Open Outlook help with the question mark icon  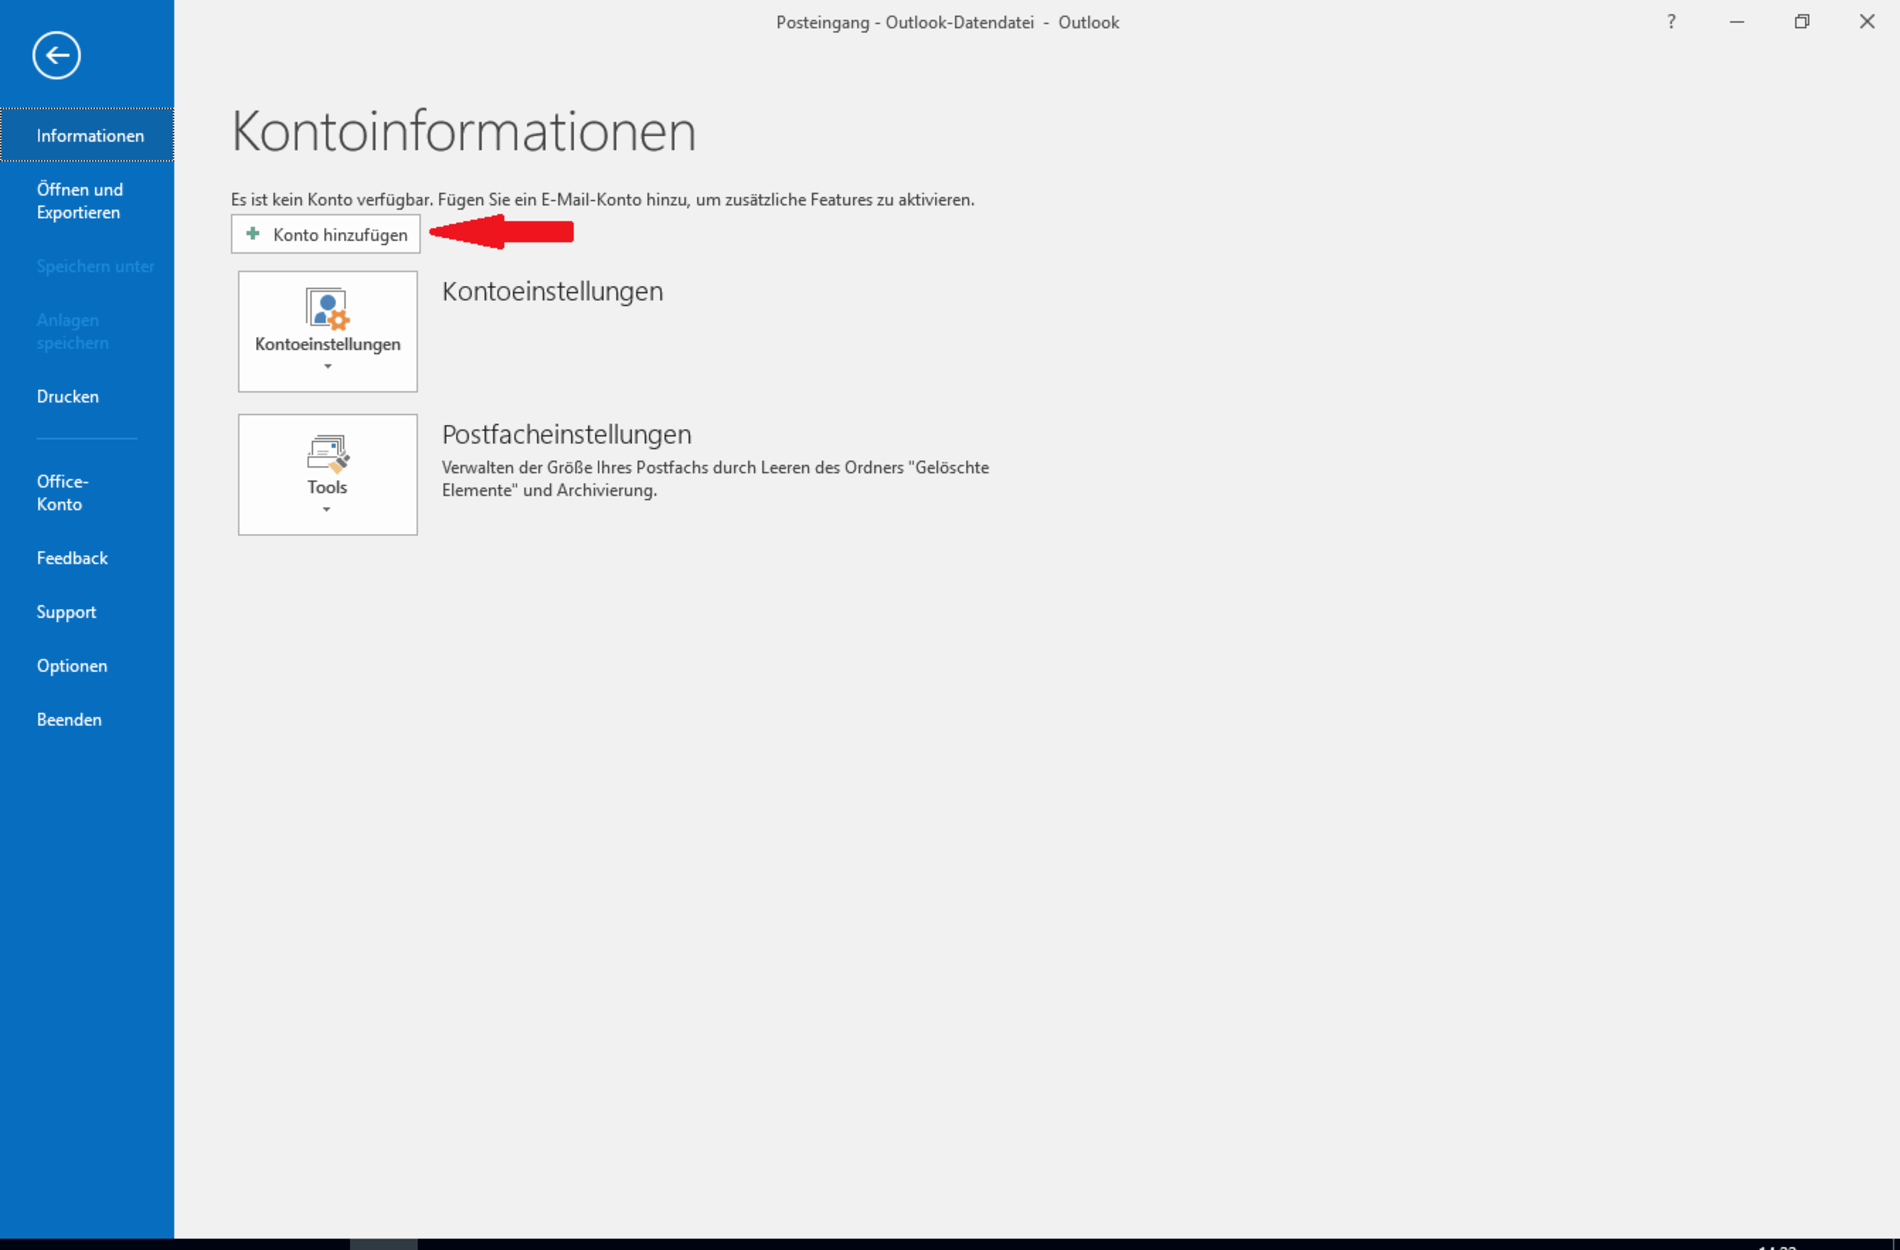point(1670,21)
